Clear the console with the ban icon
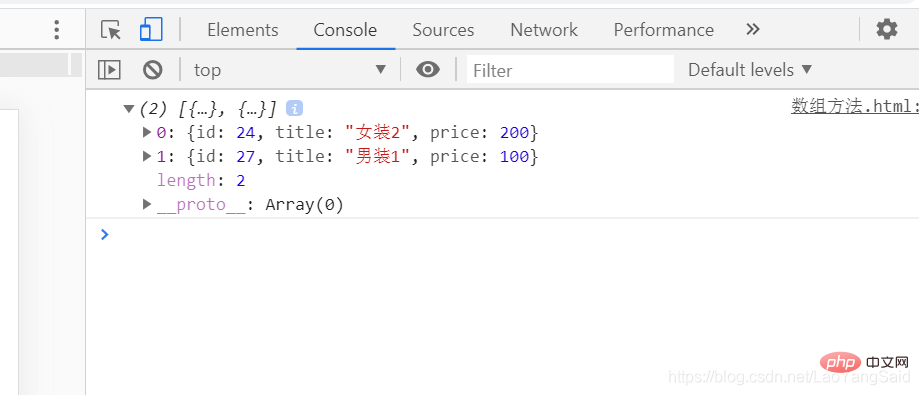Screen dimensions: 919x395 pos(152,70)
